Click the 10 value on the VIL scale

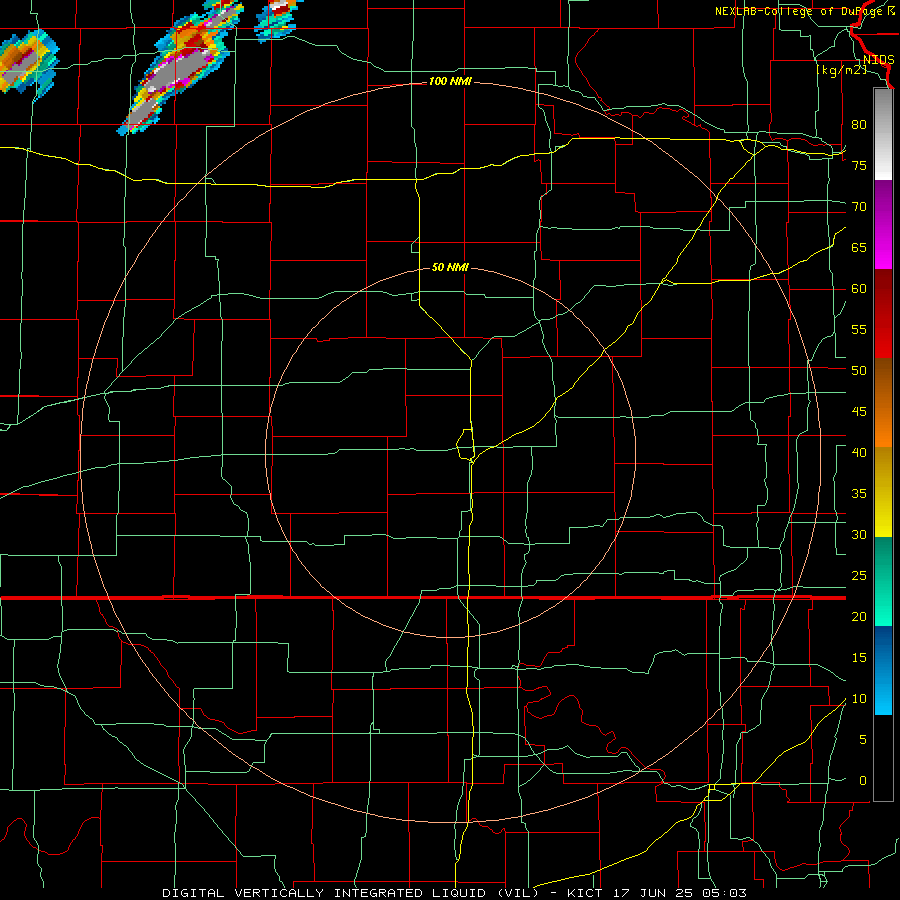(x=859, y=699)
